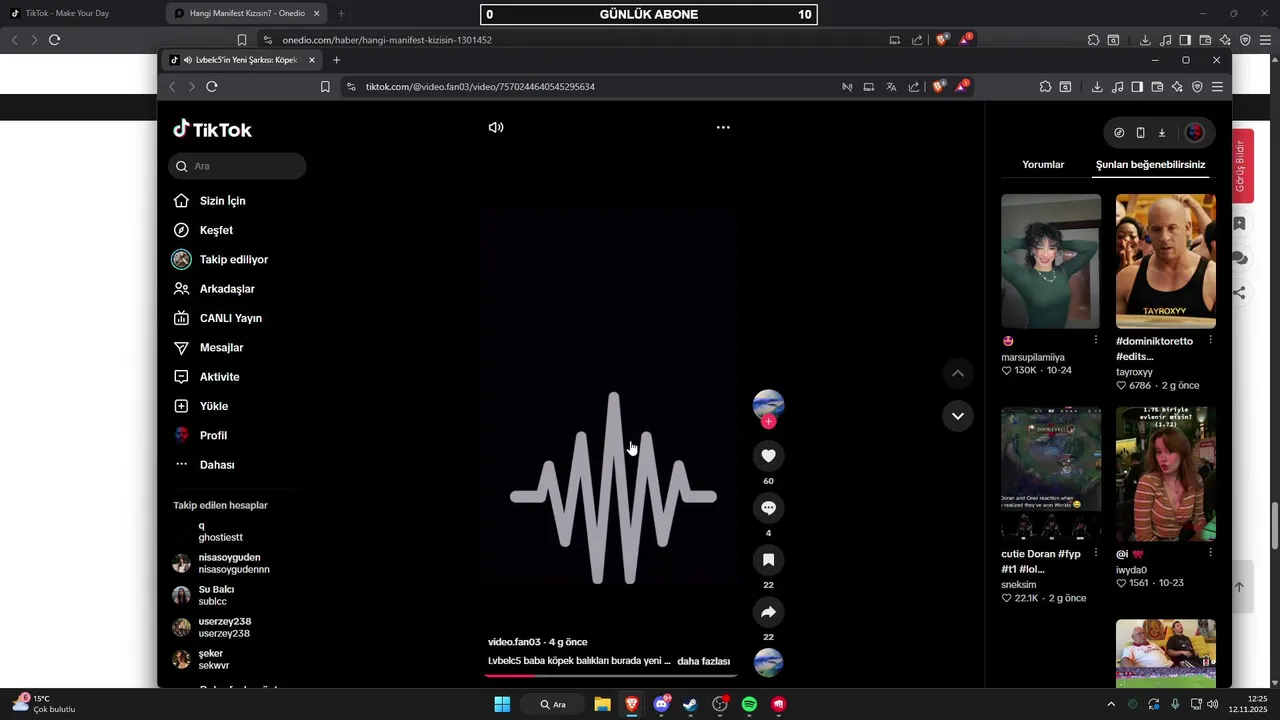Open Brave Wallet in the TikTok window
1280x720 pixels.
point(1157,87)
